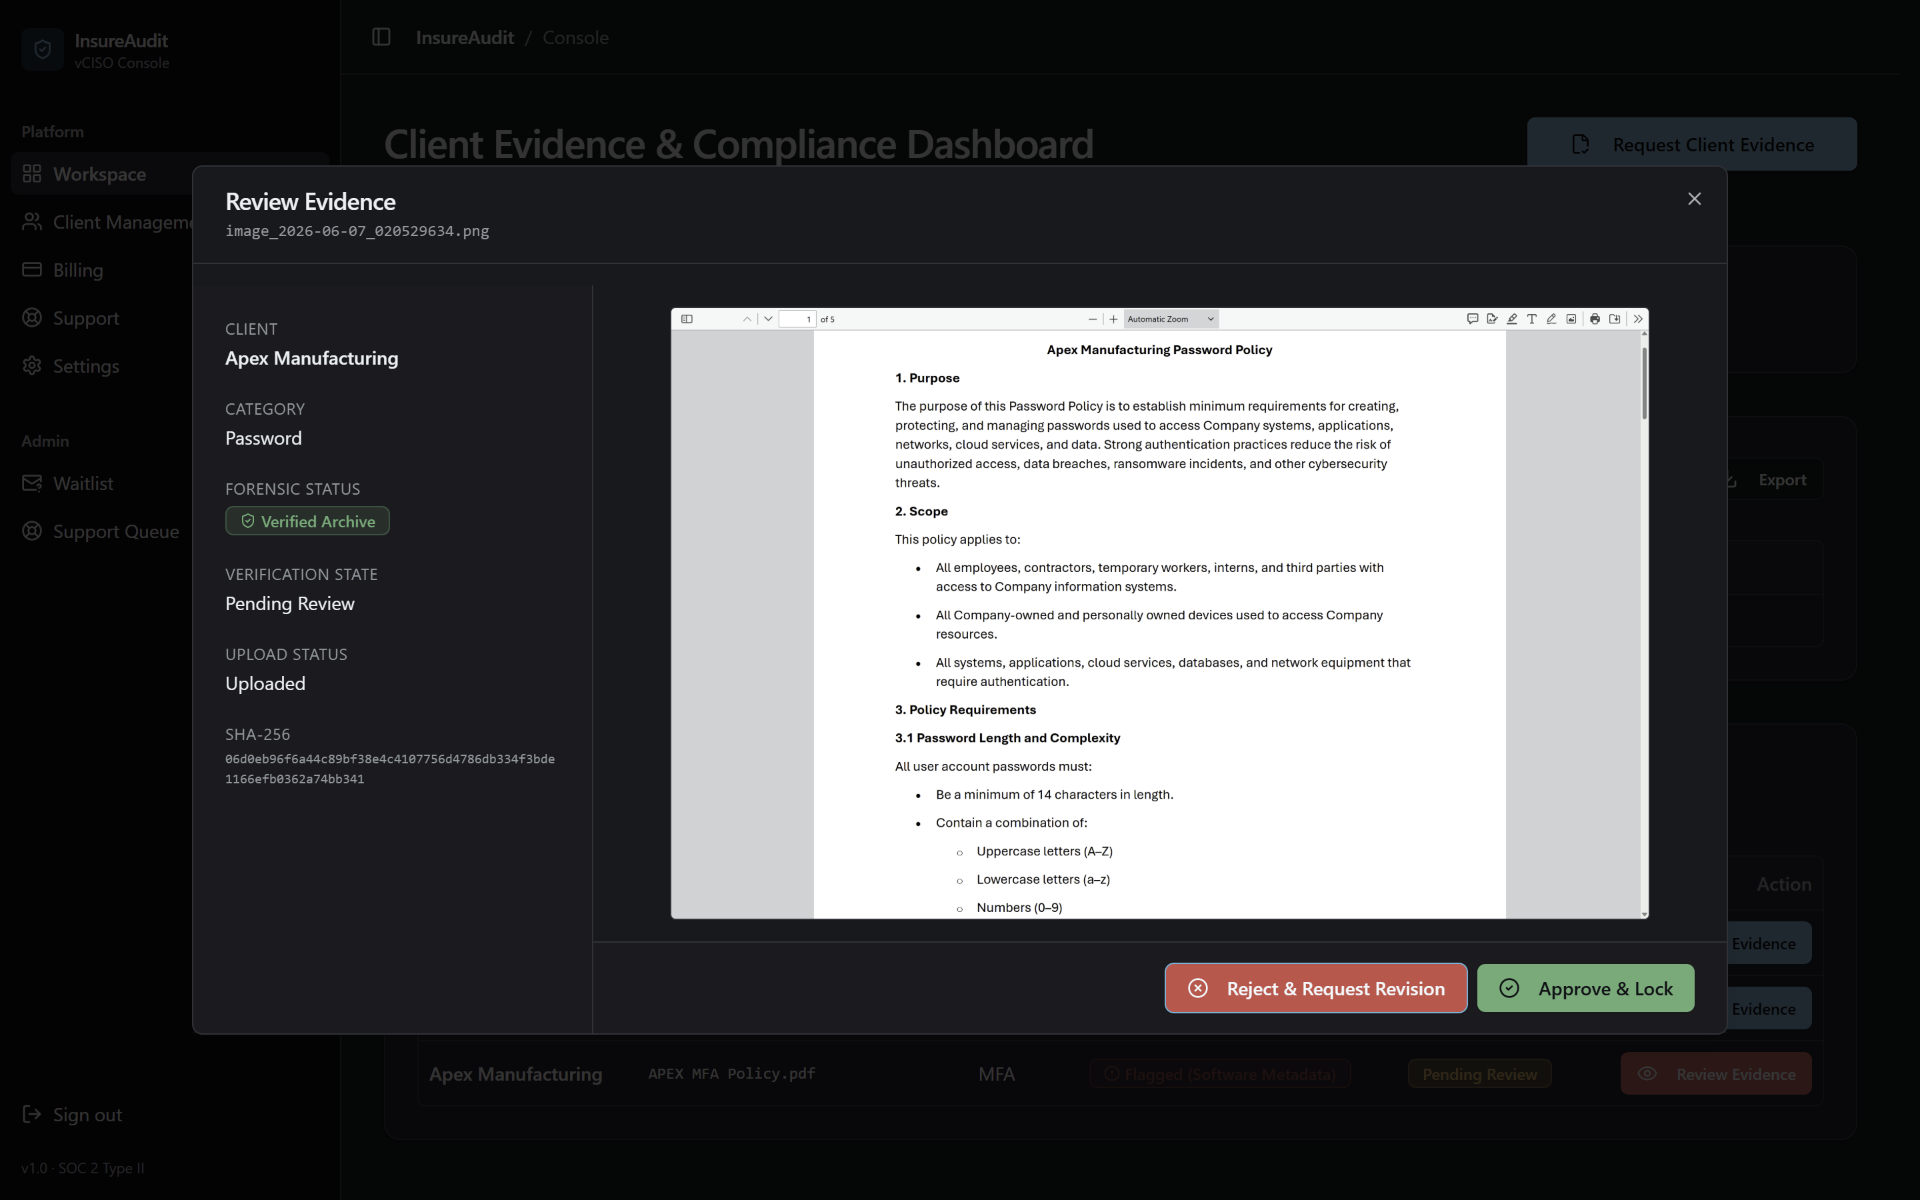The width and height of the screenshot is (1920, 1200).
Task: Click Pending Review badge in MFA row
Action: (x=1479, y=1074)
